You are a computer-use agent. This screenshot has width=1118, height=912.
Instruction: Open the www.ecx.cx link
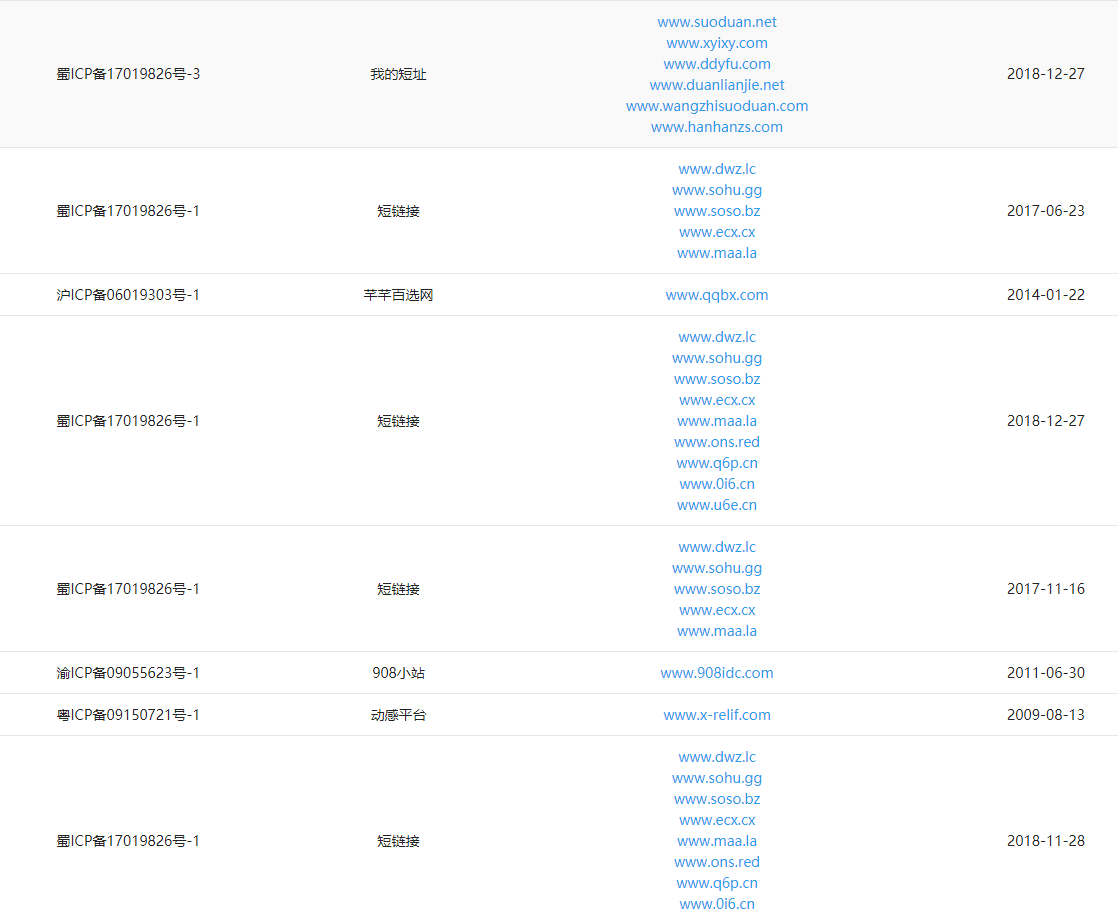coord(717,231)
